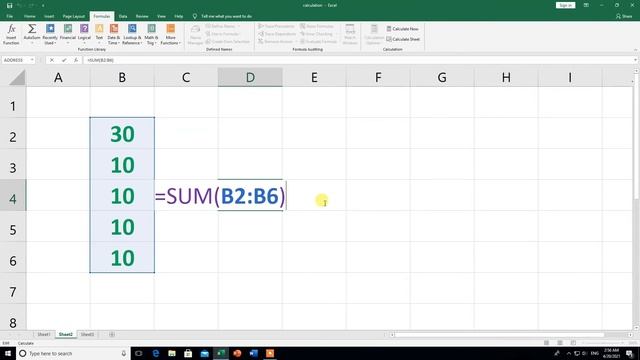Switch to the Home tab

pos(29,16)
